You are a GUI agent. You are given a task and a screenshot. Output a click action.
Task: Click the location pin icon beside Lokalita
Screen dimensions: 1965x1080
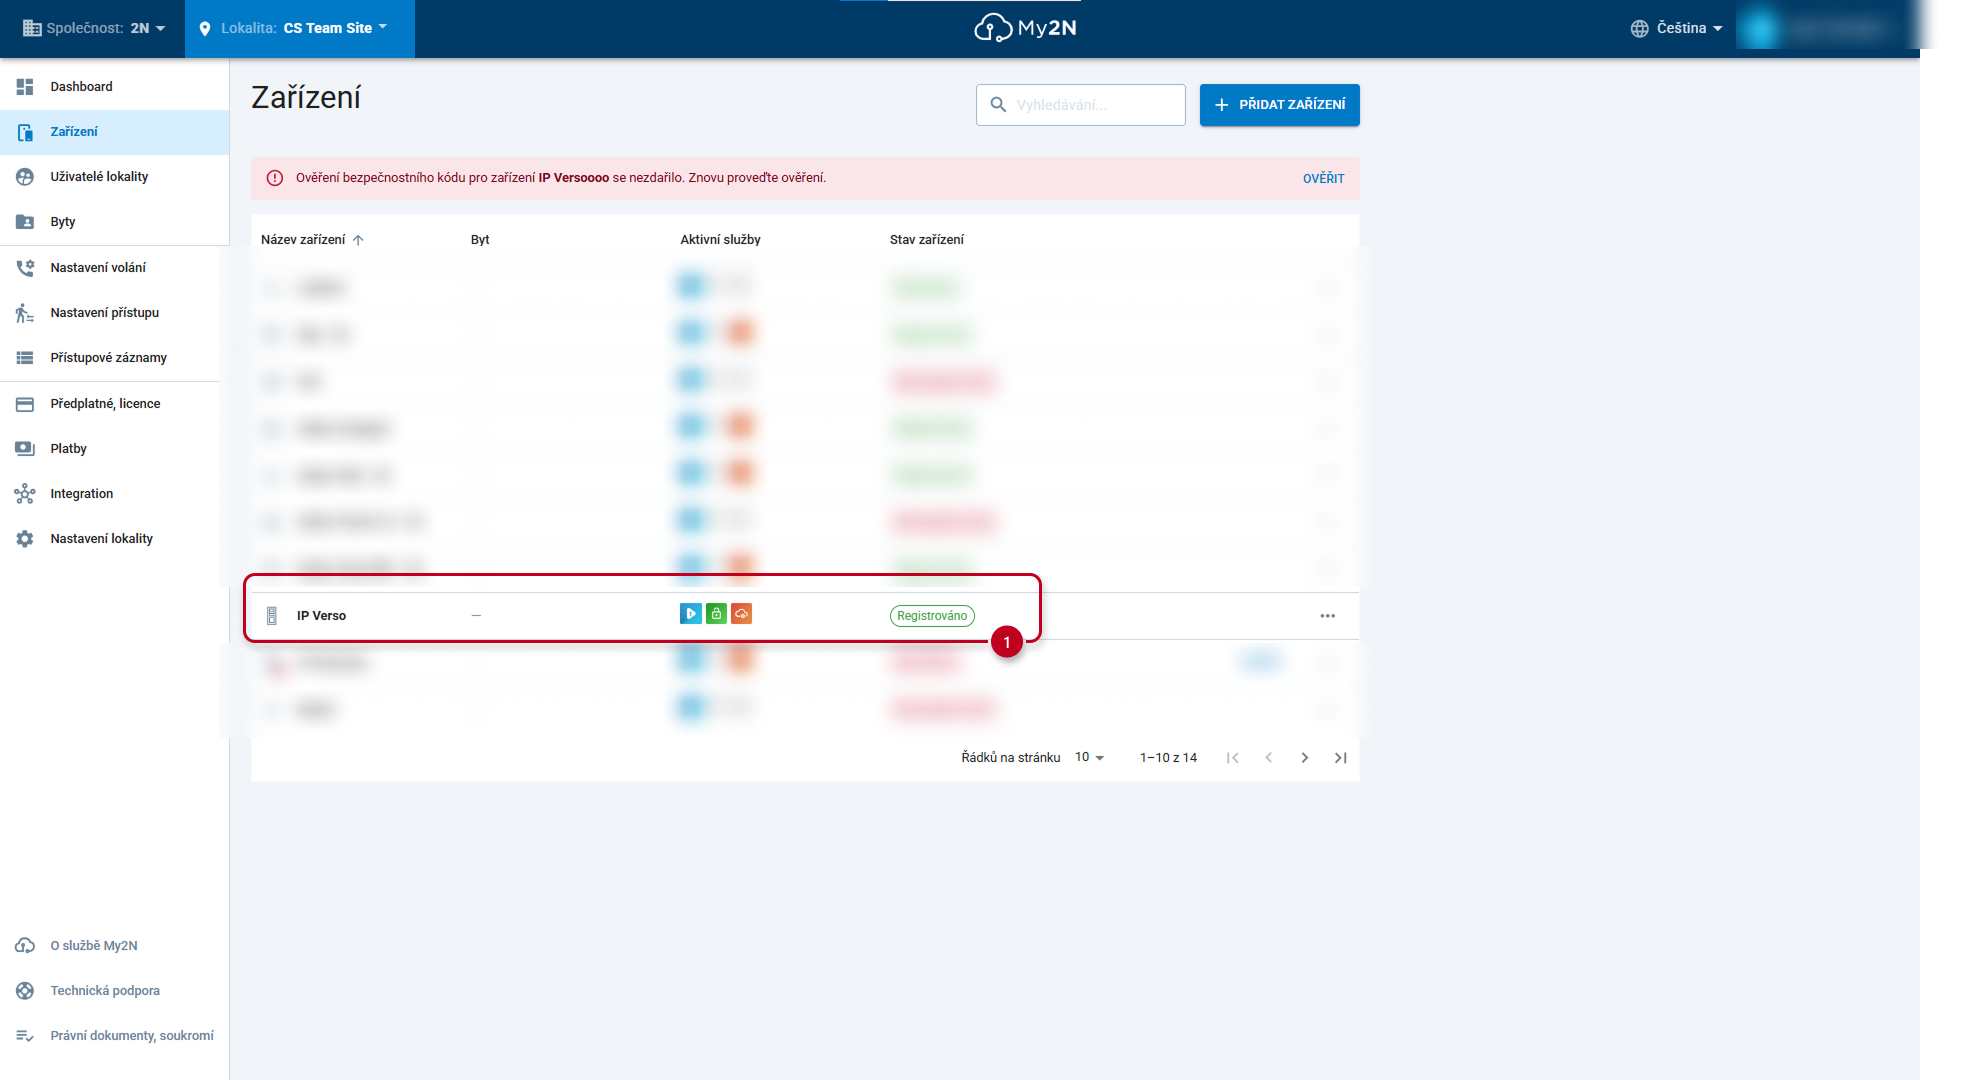tap(205, 29)
